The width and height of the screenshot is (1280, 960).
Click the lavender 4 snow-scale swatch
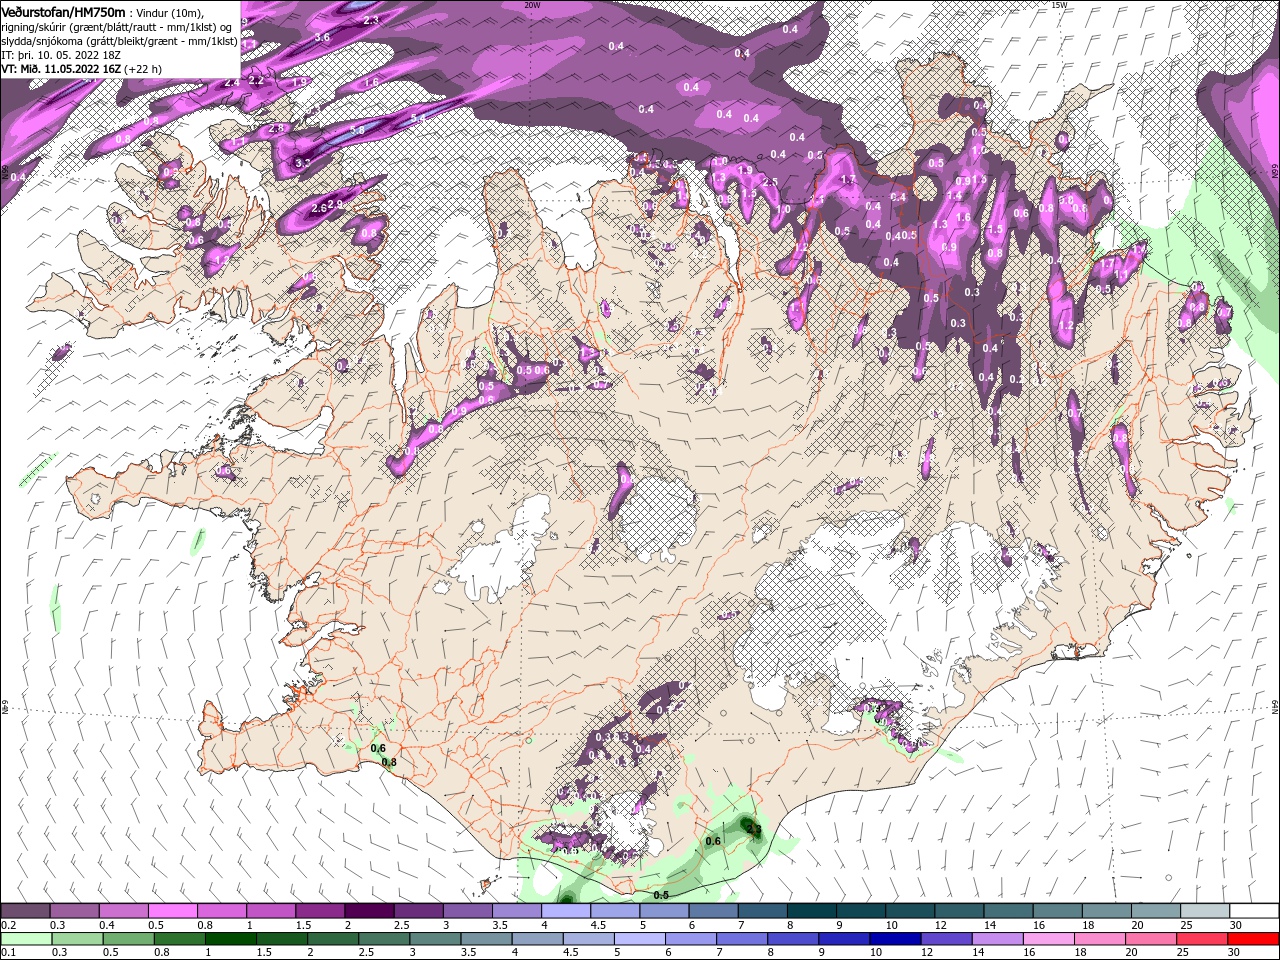566,911
